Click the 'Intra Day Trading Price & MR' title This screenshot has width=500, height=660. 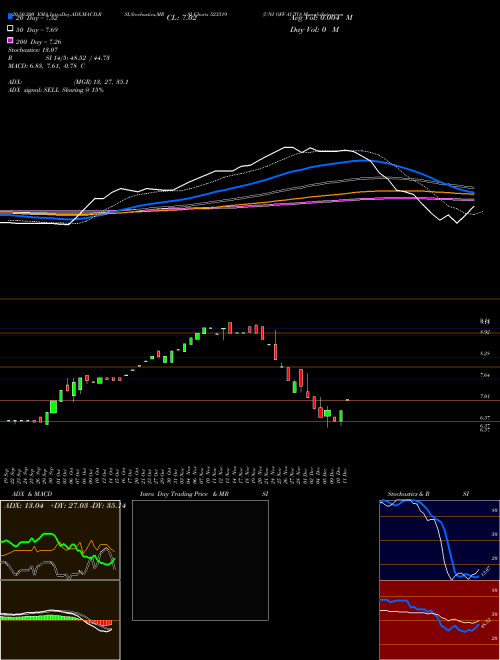[184, 494]
